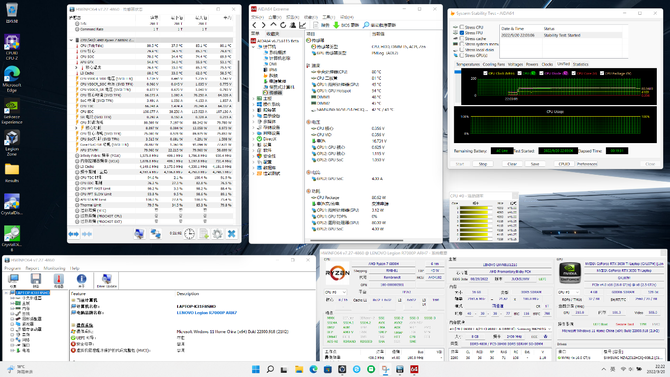The image size is (670, 377).
Task: Click the green BIOS update arrow icon
Action: click(x=336, y=25)
